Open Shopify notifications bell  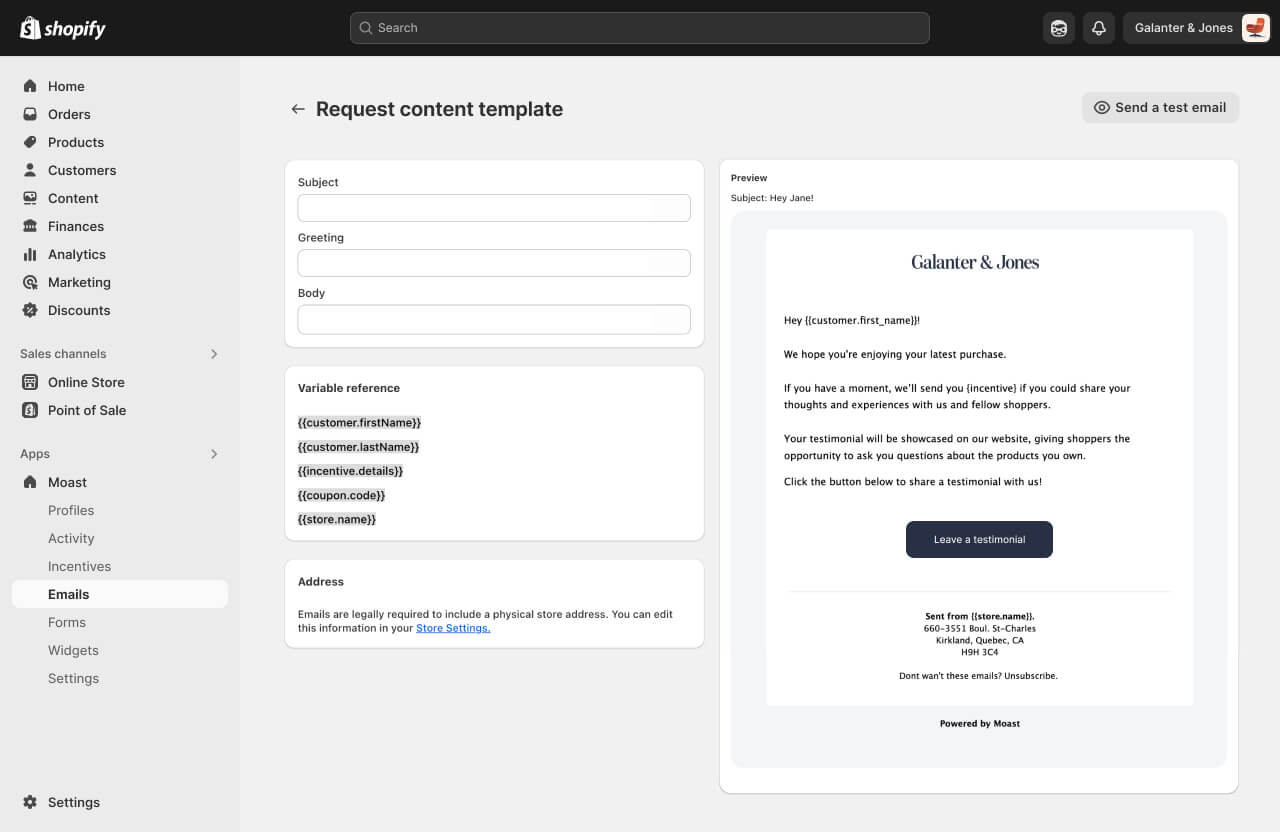pyautogui.click(x=1099, y=28)
